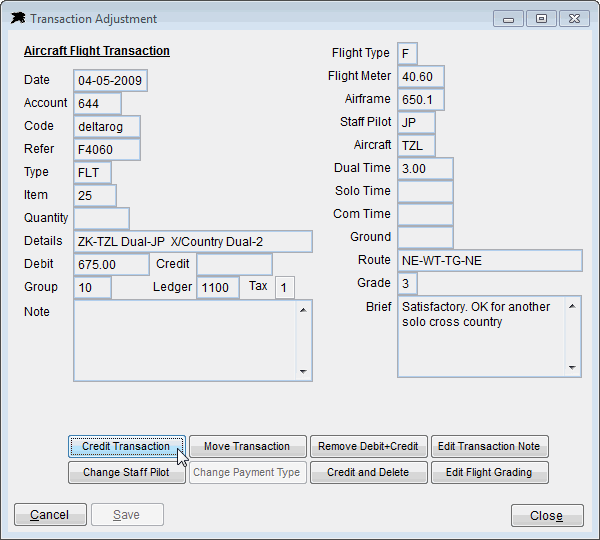Close window with title bar X
The image size is (600, 540).
[x=574, y=19]
